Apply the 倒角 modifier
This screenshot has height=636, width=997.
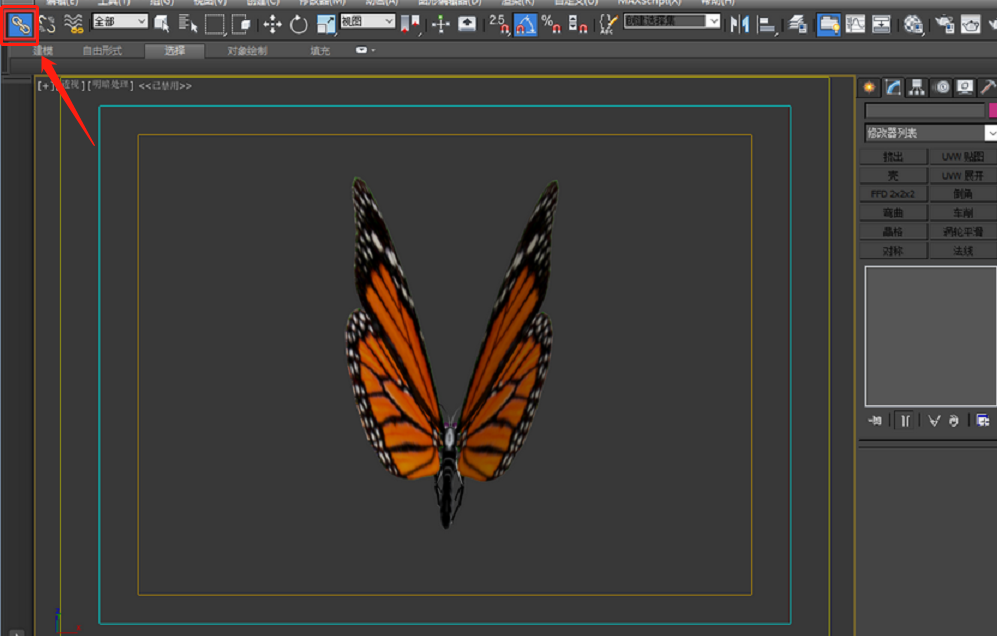(x=963, y=194)
